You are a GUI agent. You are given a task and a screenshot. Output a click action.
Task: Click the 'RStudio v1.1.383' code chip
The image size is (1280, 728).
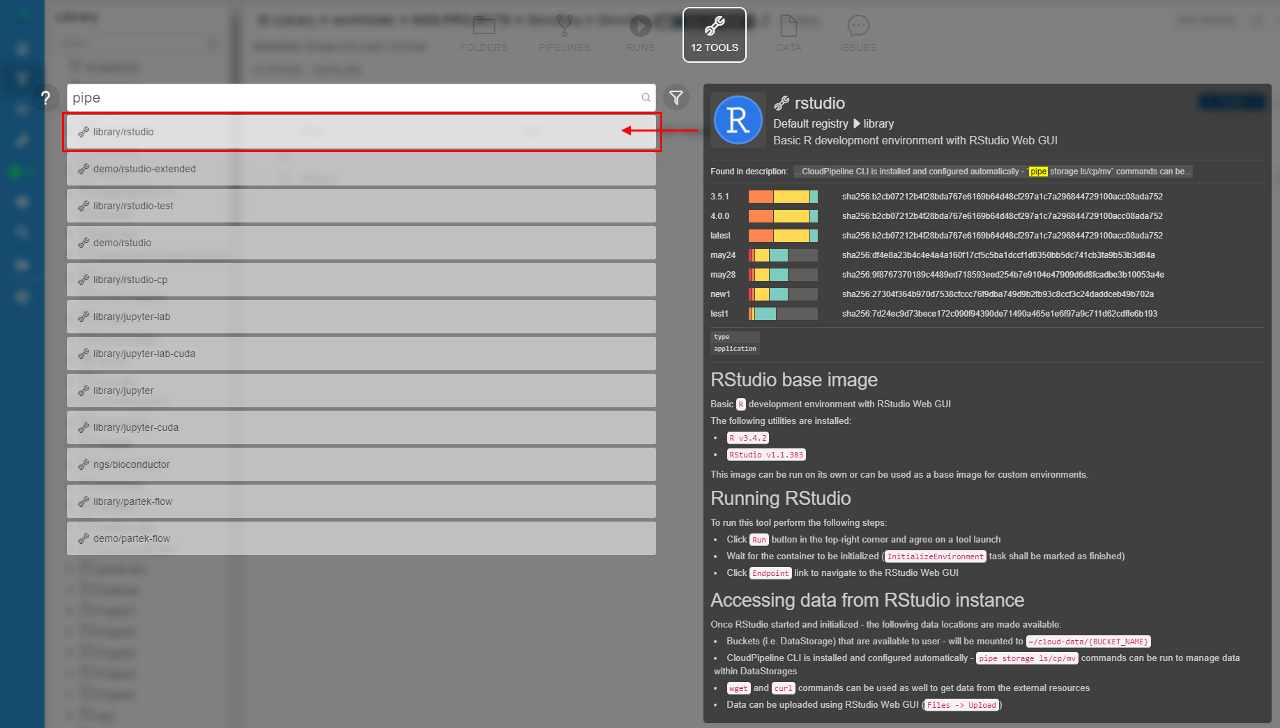pyautogui.click(x=766, y=455)
